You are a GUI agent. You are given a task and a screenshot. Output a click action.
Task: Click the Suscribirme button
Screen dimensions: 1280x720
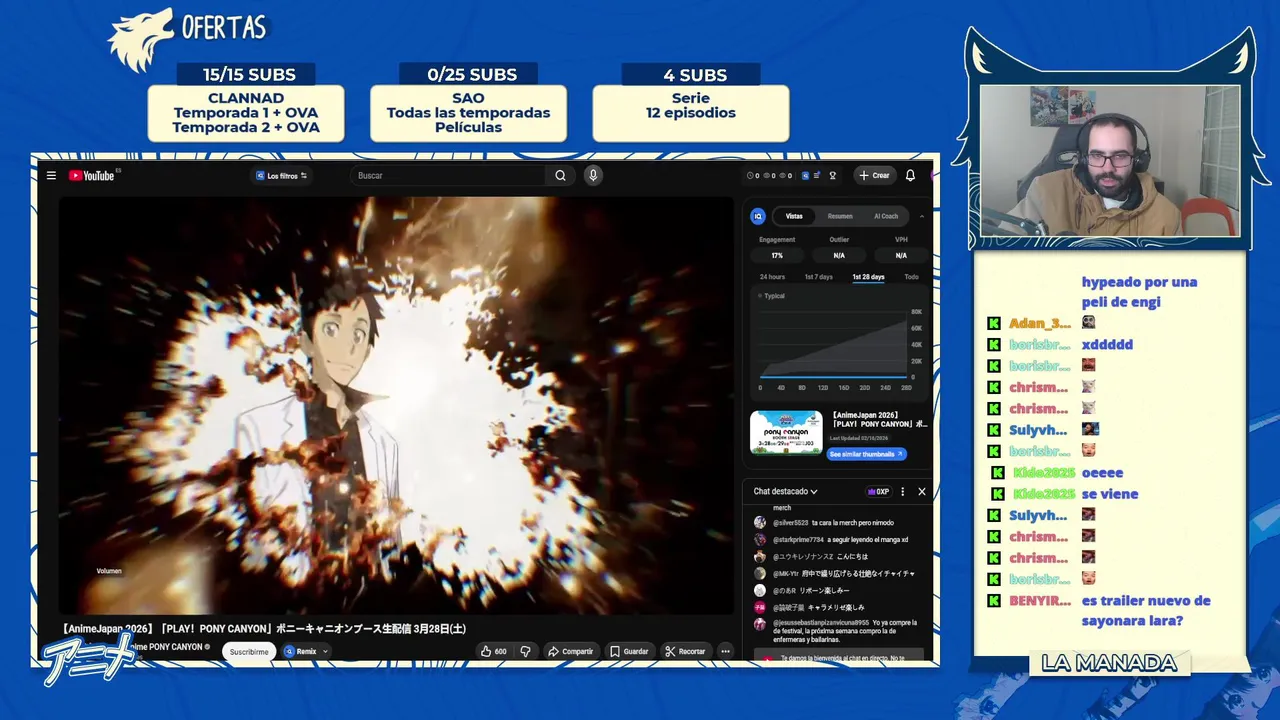click(x=249, y=651)
